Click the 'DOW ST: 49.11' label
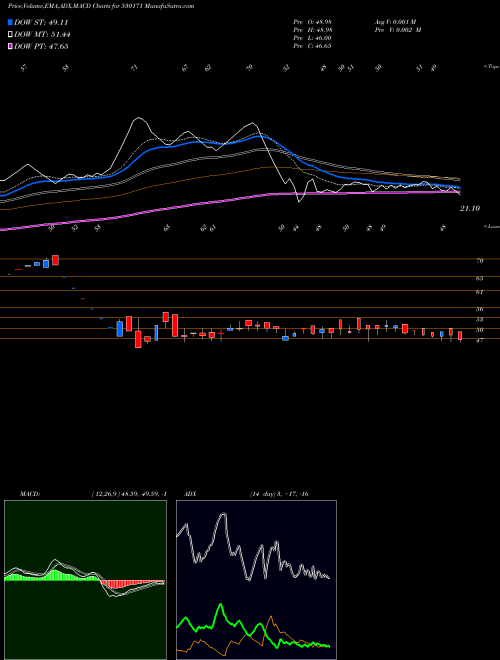Image resolution: width=500 pixels, height=660 pixels. click(41, 22)
